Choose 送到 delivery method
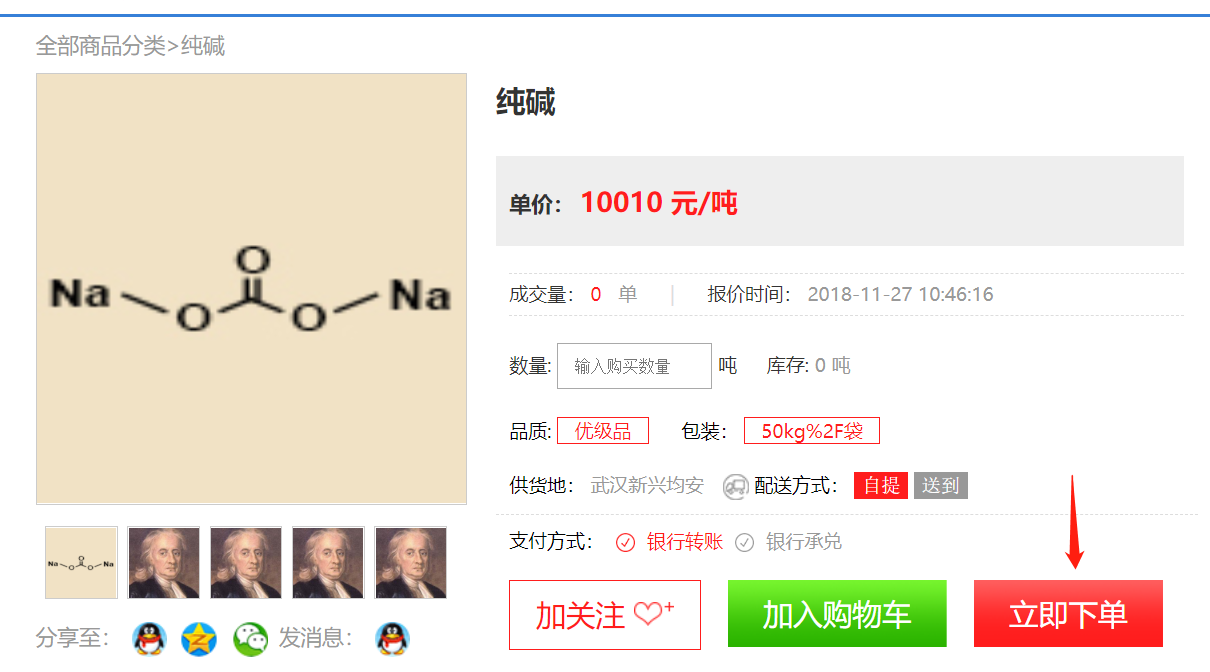1210x672 pixels. (940, 486)
